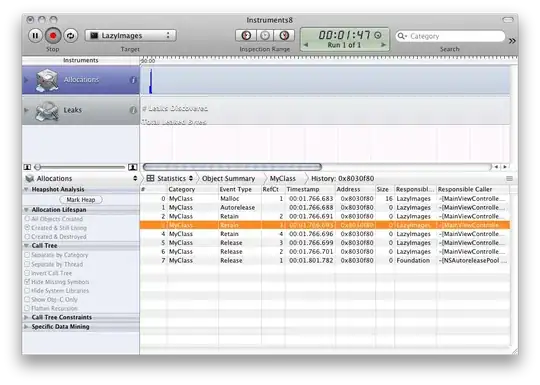This screenshot has width=540, height=385.
Task: Click timestamp 00:01.766.699 cell
Action: point(311,243)
